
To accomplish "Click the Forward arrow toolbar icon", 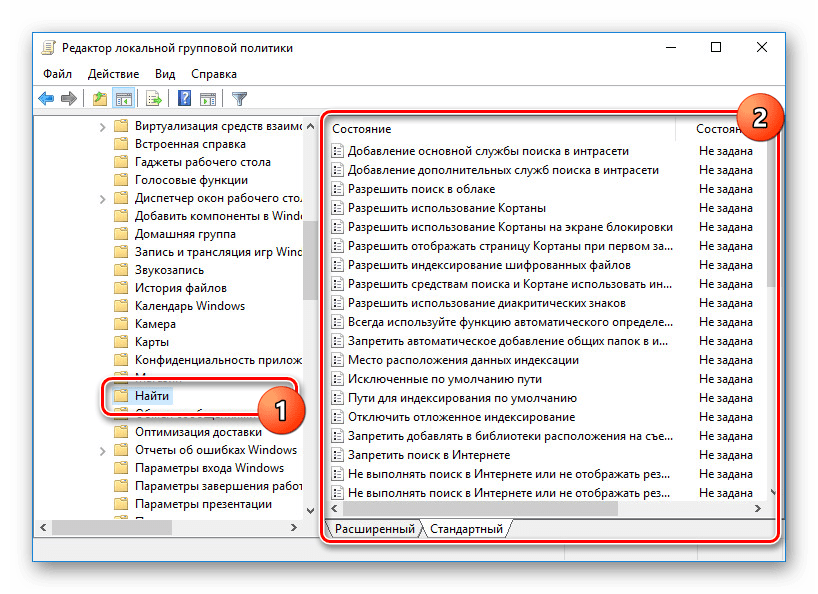I will point(69,98).
